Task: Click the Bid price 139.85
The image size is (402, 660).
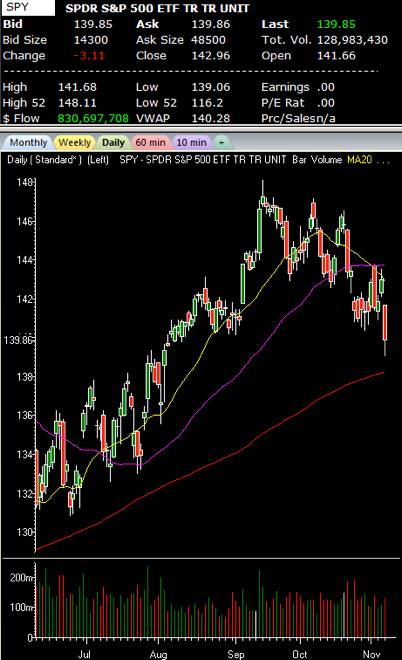Action: (93, 24)
